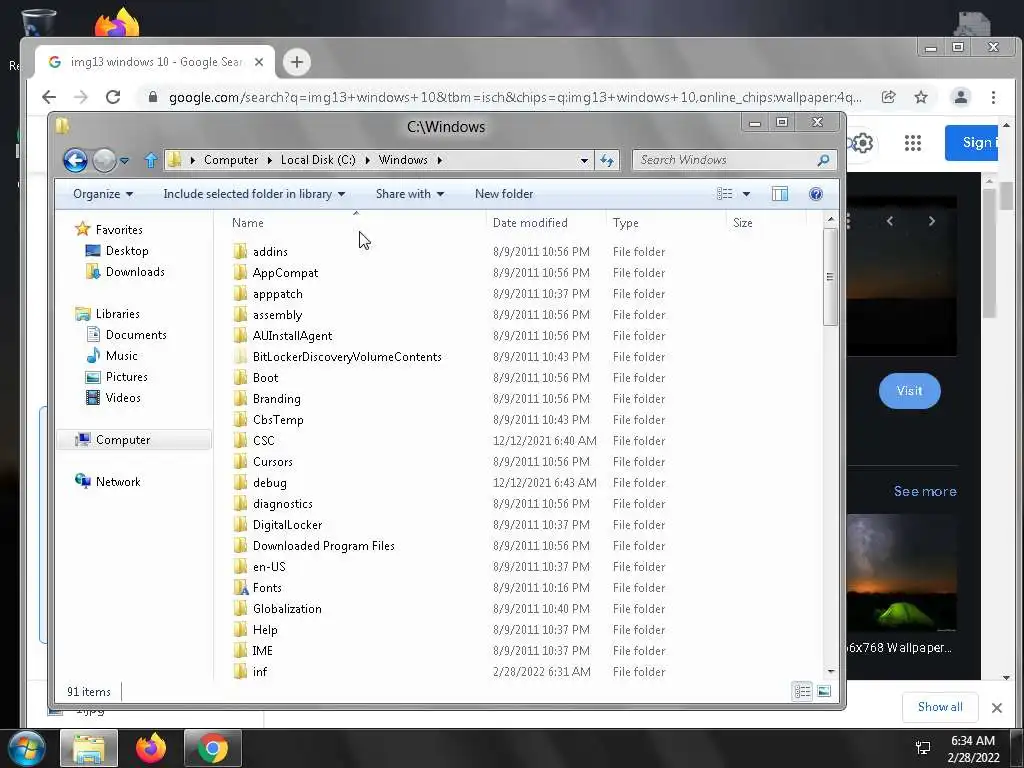
Task: Open the Organize menu
Action: pyautogui.click(x=103, y=194)
